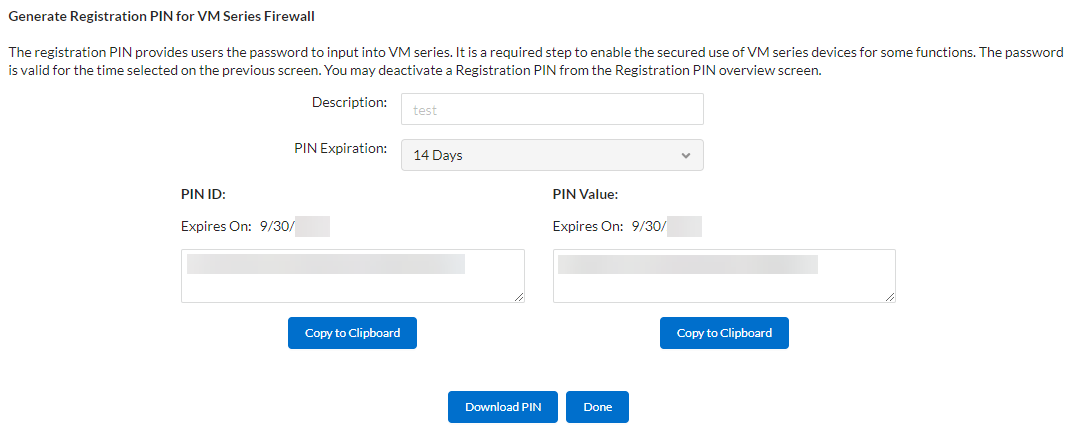The image size is (1070, 433).
Task: Click inside the PIN Value text area
Action: [724, 285]
